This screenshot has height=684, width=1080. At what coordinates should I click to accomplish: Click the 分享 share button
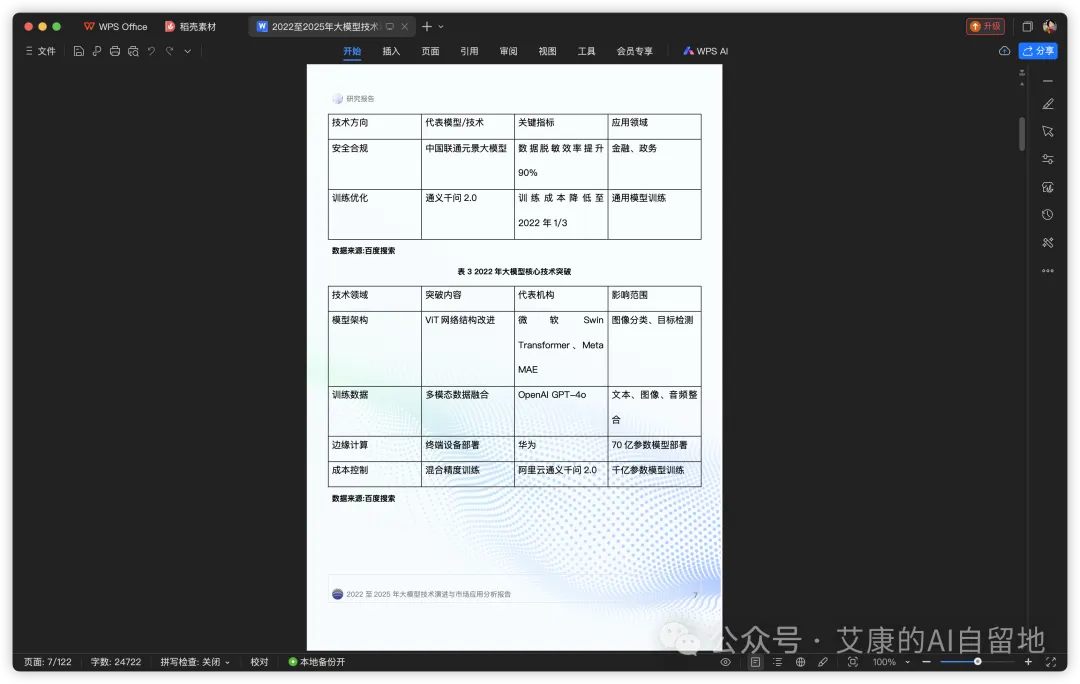(1038, 51)
